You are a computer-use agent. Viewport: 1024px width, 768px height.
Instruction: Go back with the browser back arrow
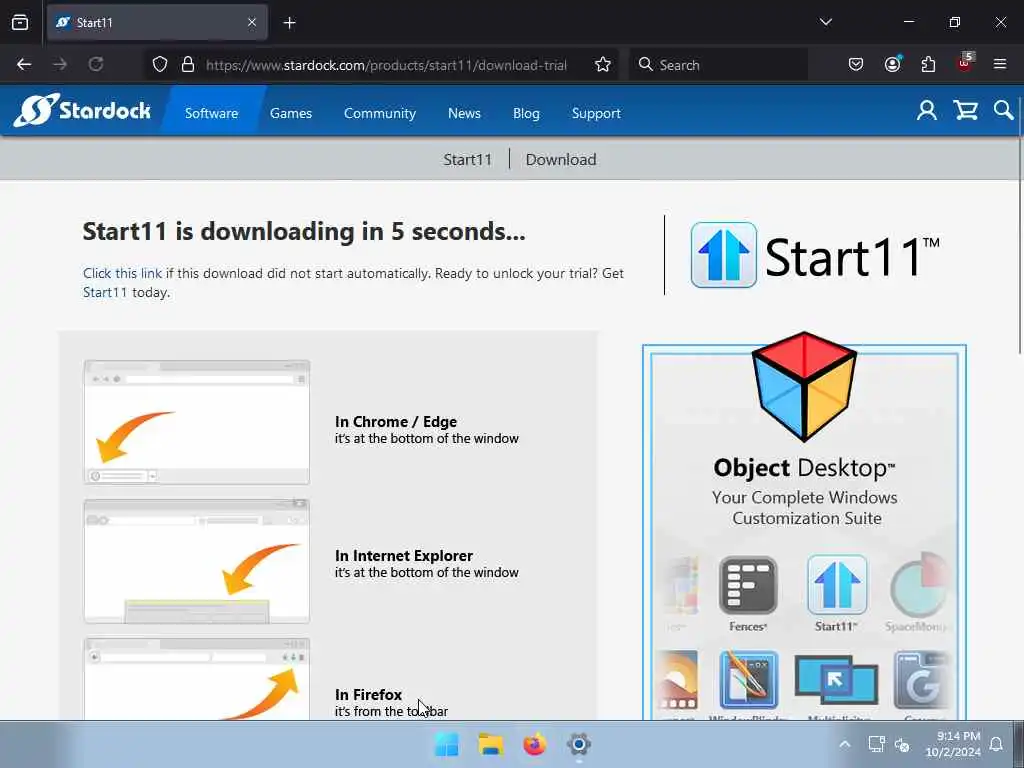coord(24,65)
